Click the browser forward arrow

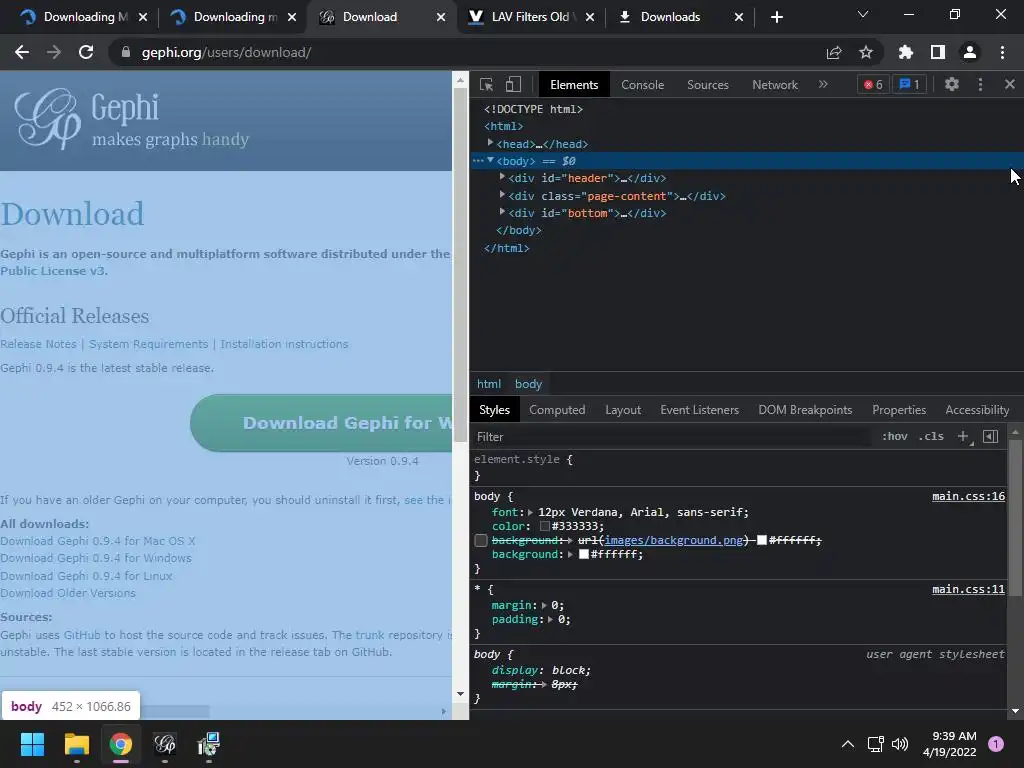tap(54, 52)
